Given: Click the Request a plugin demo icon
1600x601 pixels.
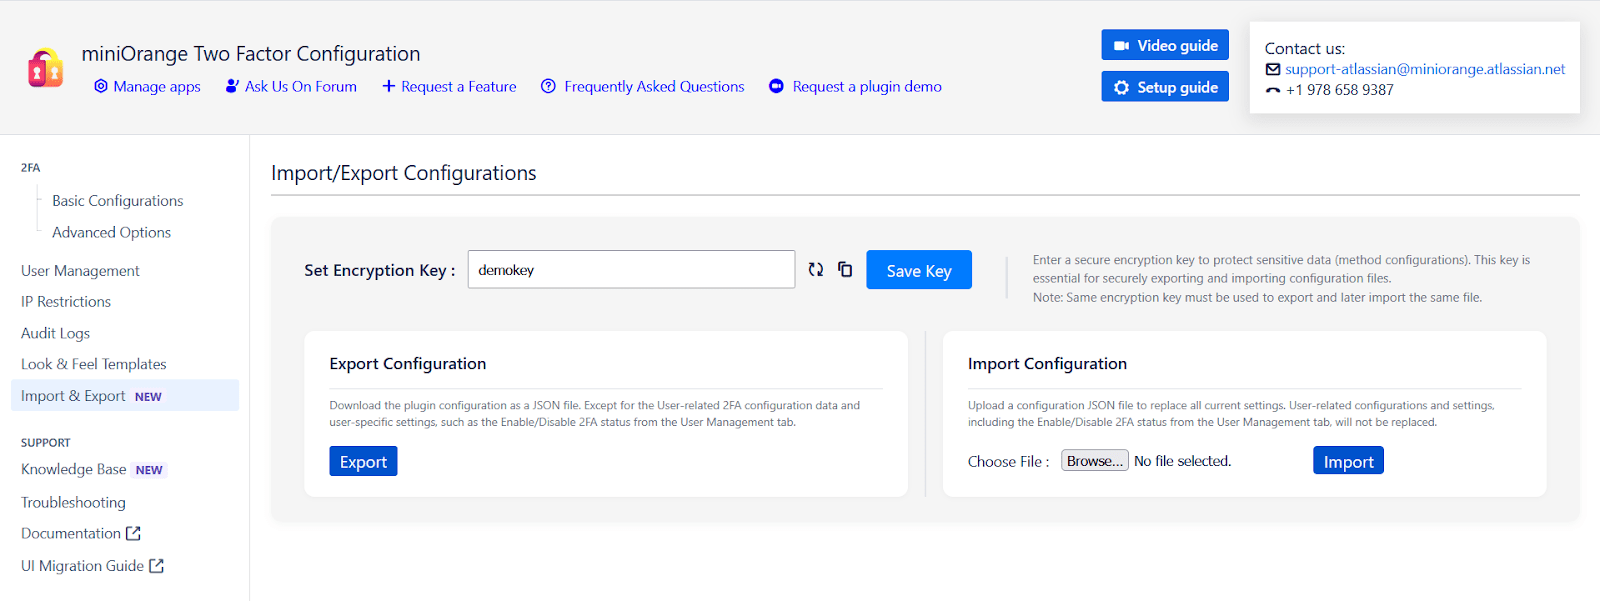Looking at the screenshot, I should pos(776,86).
